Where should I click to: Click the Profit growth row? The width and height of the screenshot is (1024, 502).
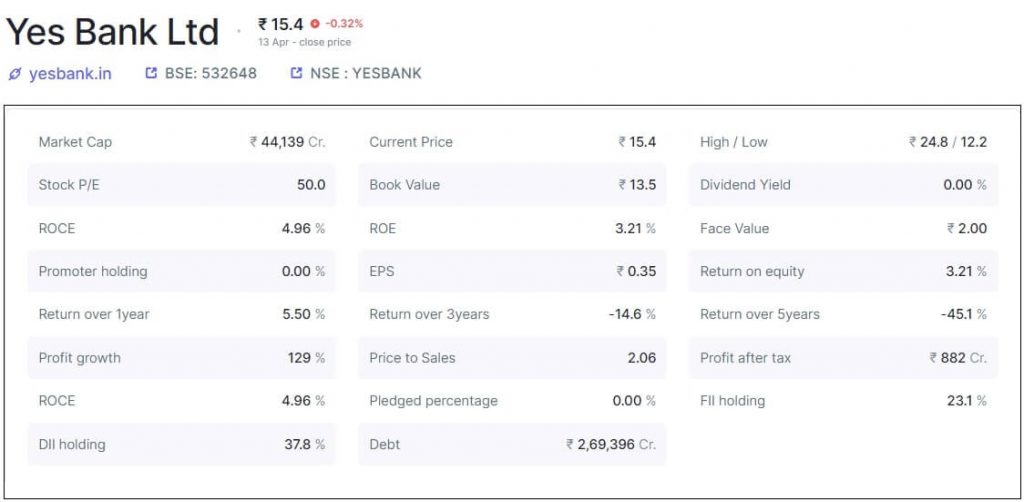tap(181, 358)
